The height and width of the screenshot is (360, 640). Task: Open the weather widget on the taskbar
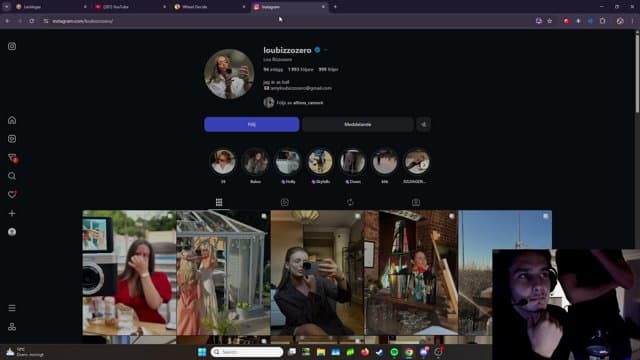coord(24,352)
